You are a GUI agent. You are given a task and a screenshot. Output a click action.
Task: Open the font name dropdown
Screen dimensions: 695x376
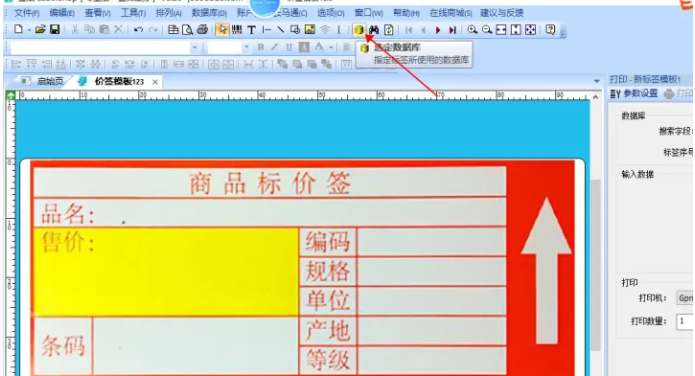coord(194,47)
